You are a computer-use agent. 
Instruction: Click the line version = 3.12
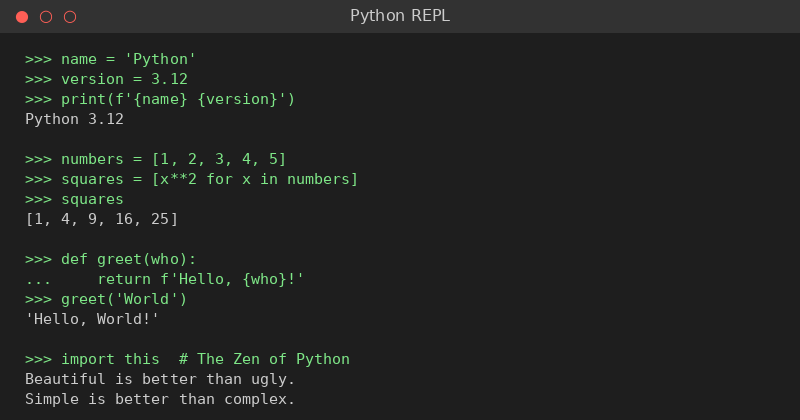(106, 79)
